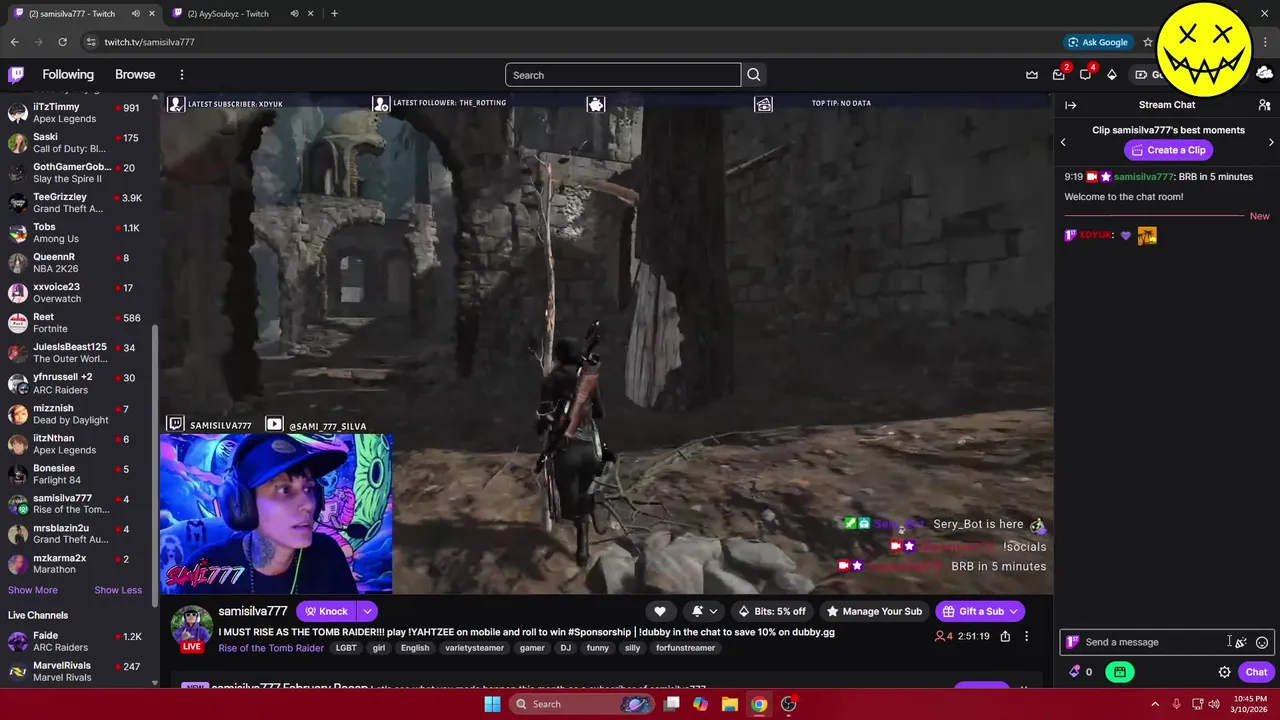The image size is (1280, 720).
Task: Click the search magnifier button
Action: (754, 75)
